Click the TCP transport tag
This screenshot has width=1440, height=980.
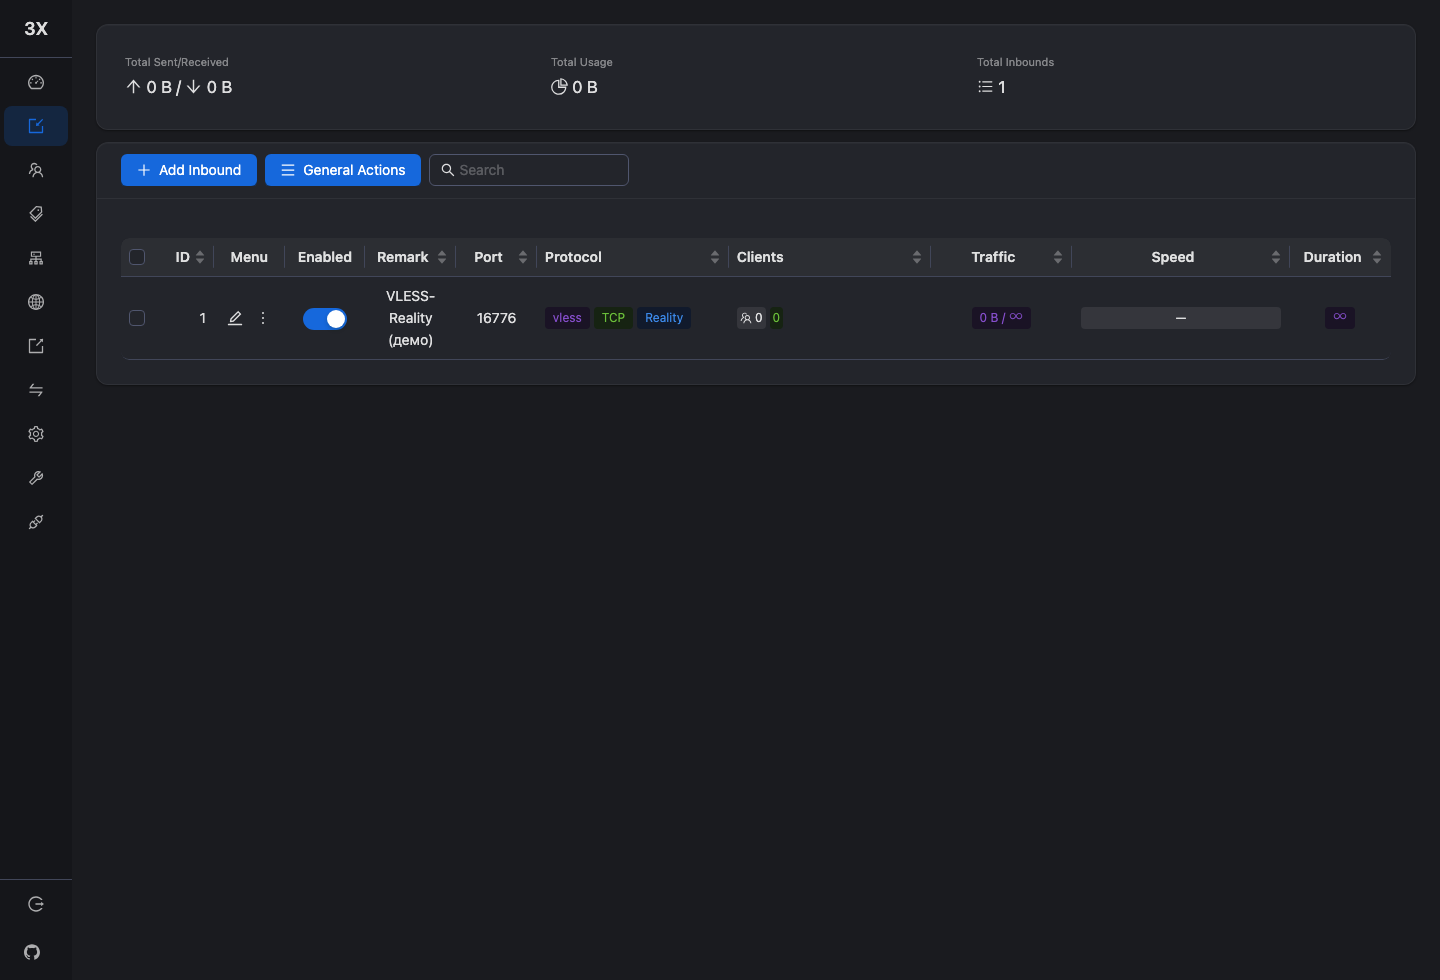point(613,318)
